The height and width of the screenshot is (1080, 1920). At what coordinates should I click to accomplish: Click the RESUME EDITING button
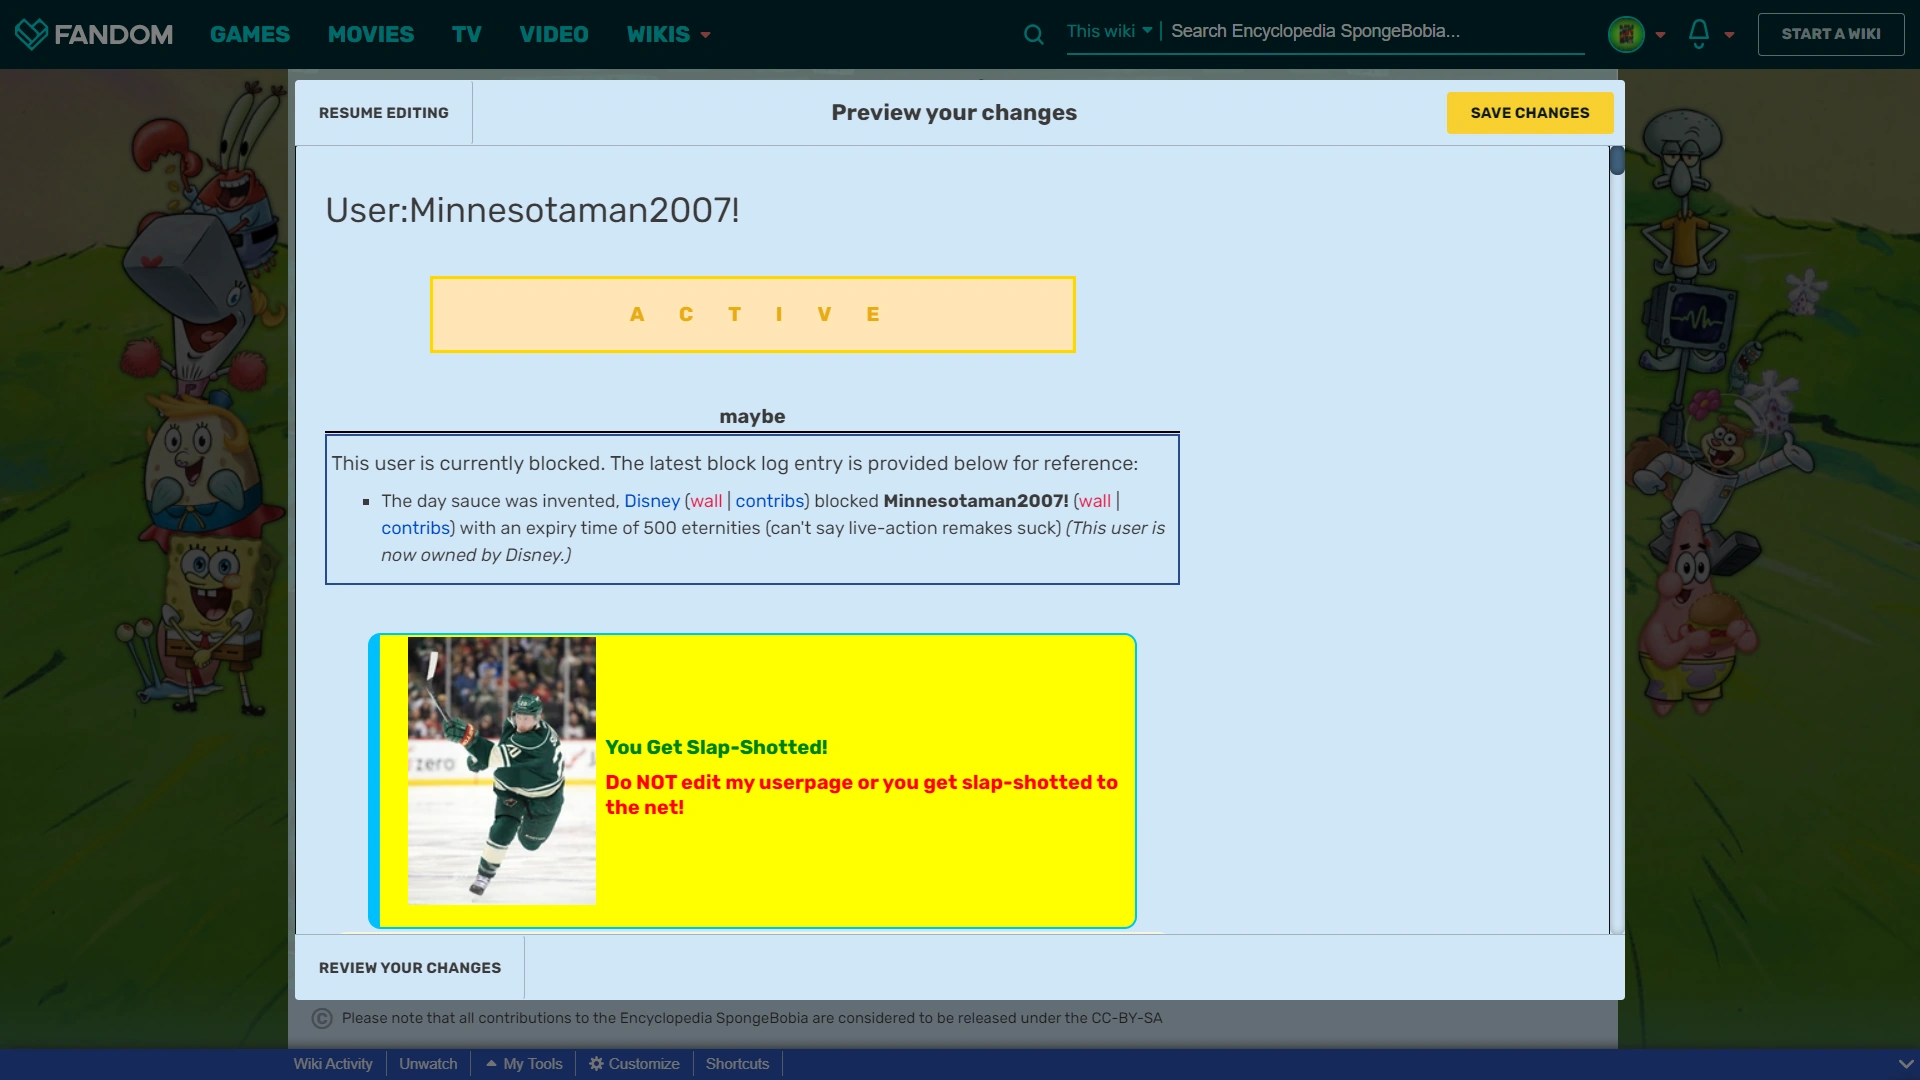[x=384, y=113]
